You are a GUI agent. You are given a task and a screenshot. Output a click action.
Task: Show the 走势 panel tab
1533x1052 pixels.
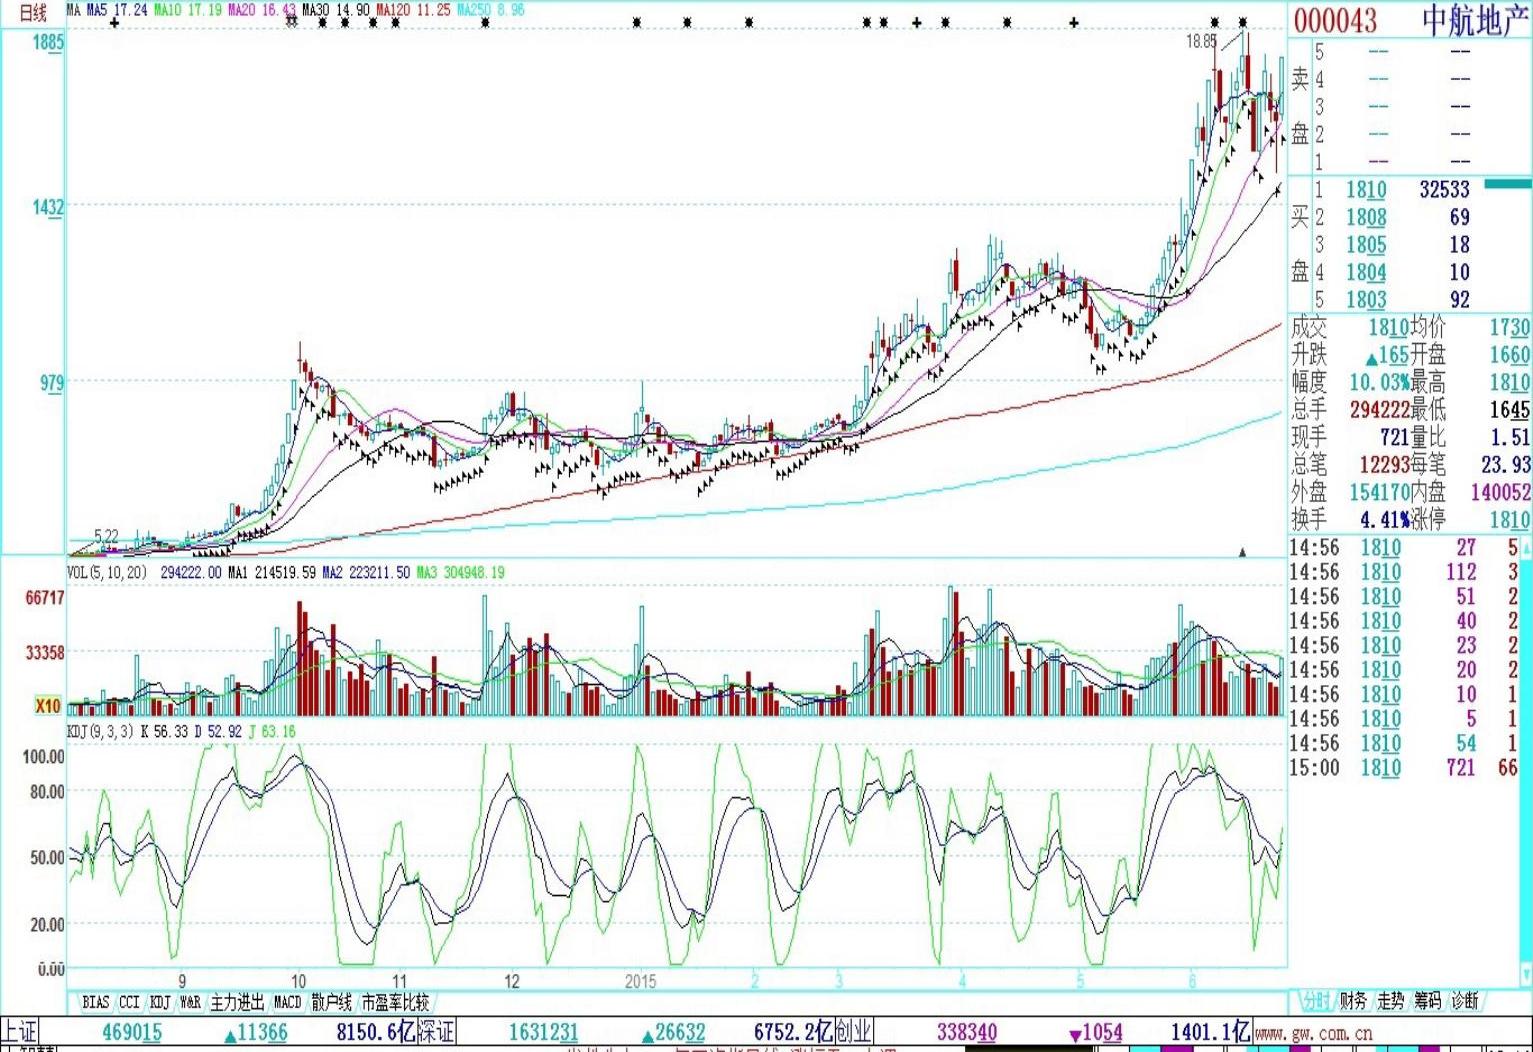click(1391, 1001)
